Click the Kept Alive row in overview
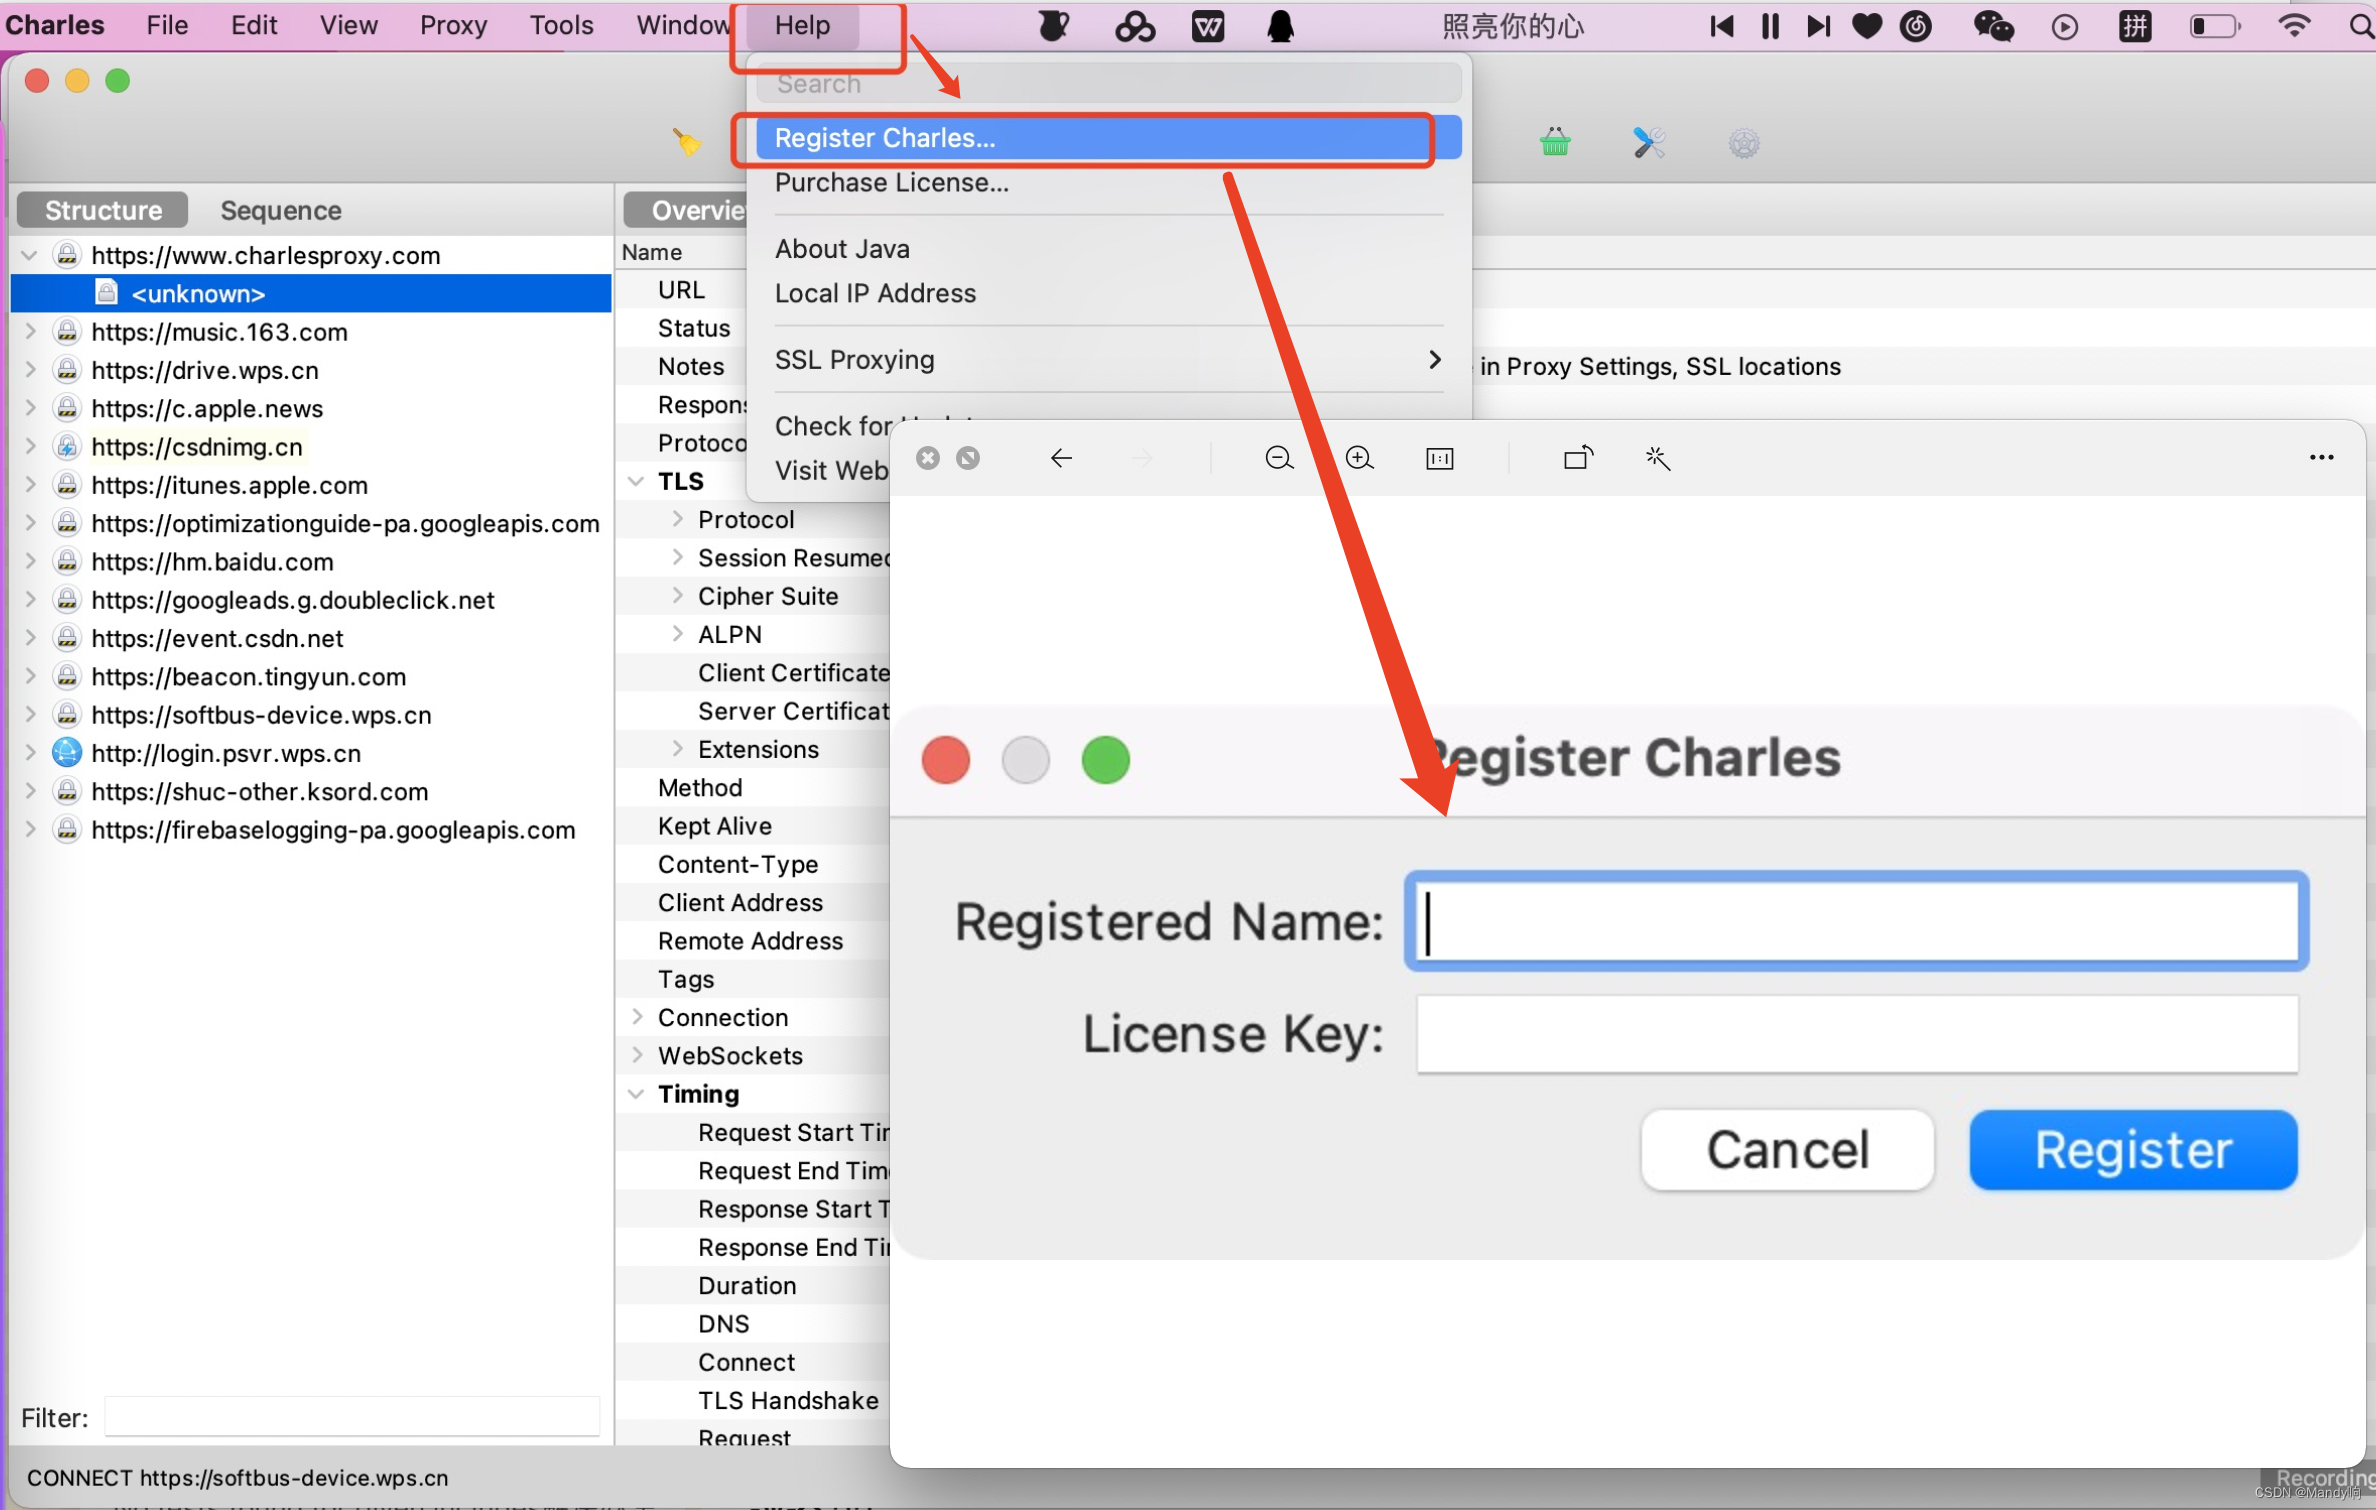The width and height of the screenshot is (2376, 1510). point(753,825)
